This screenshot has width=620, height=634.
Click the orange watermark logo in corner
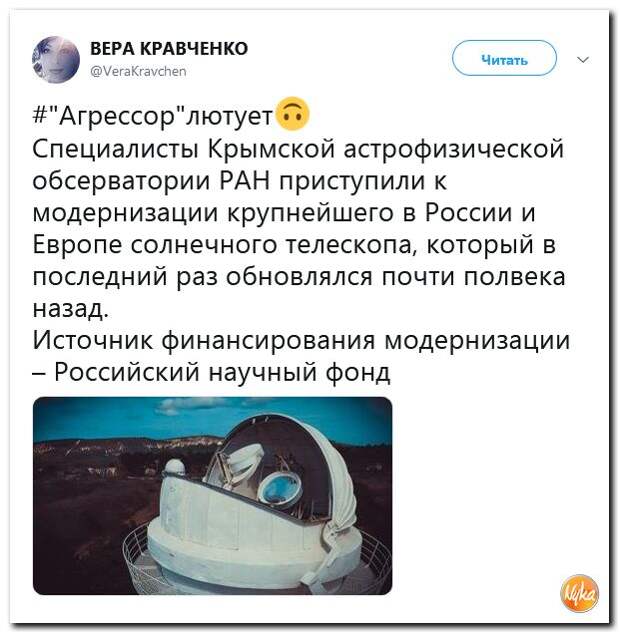580,594
